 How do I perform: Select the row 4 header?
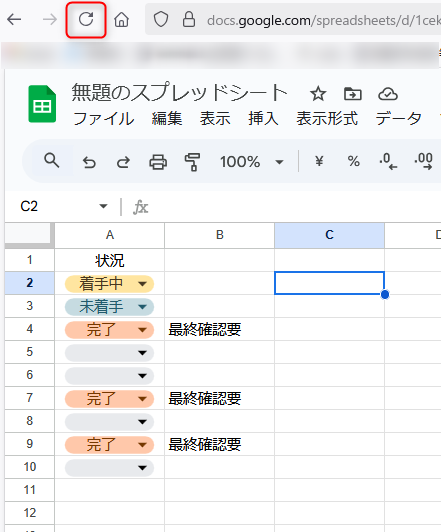tap(30, 329)
